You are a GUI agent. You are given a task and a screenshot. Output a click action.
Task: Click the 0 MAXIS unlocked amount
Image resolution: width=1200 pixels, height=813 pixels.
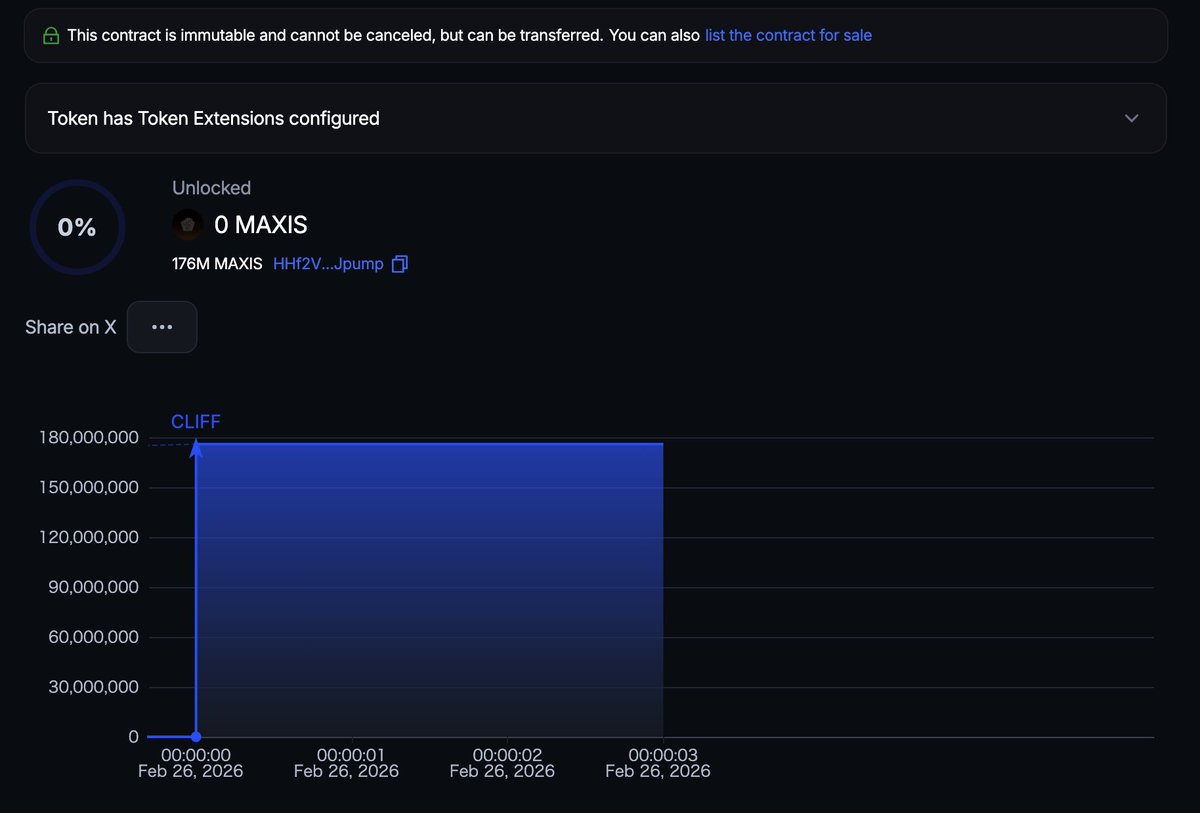pyautogui.click(x=262, y=224)
